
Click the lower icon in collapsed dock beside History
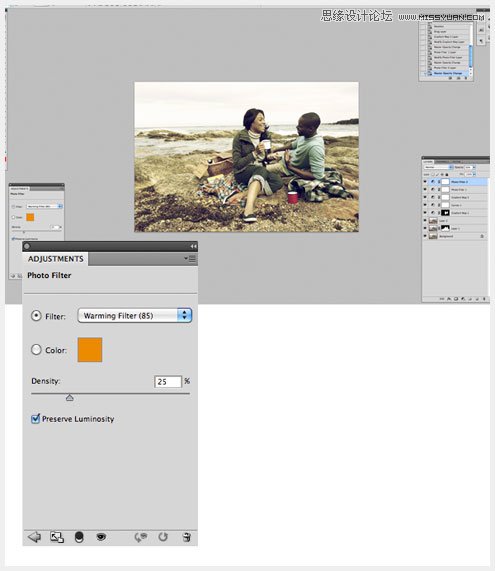481,41
